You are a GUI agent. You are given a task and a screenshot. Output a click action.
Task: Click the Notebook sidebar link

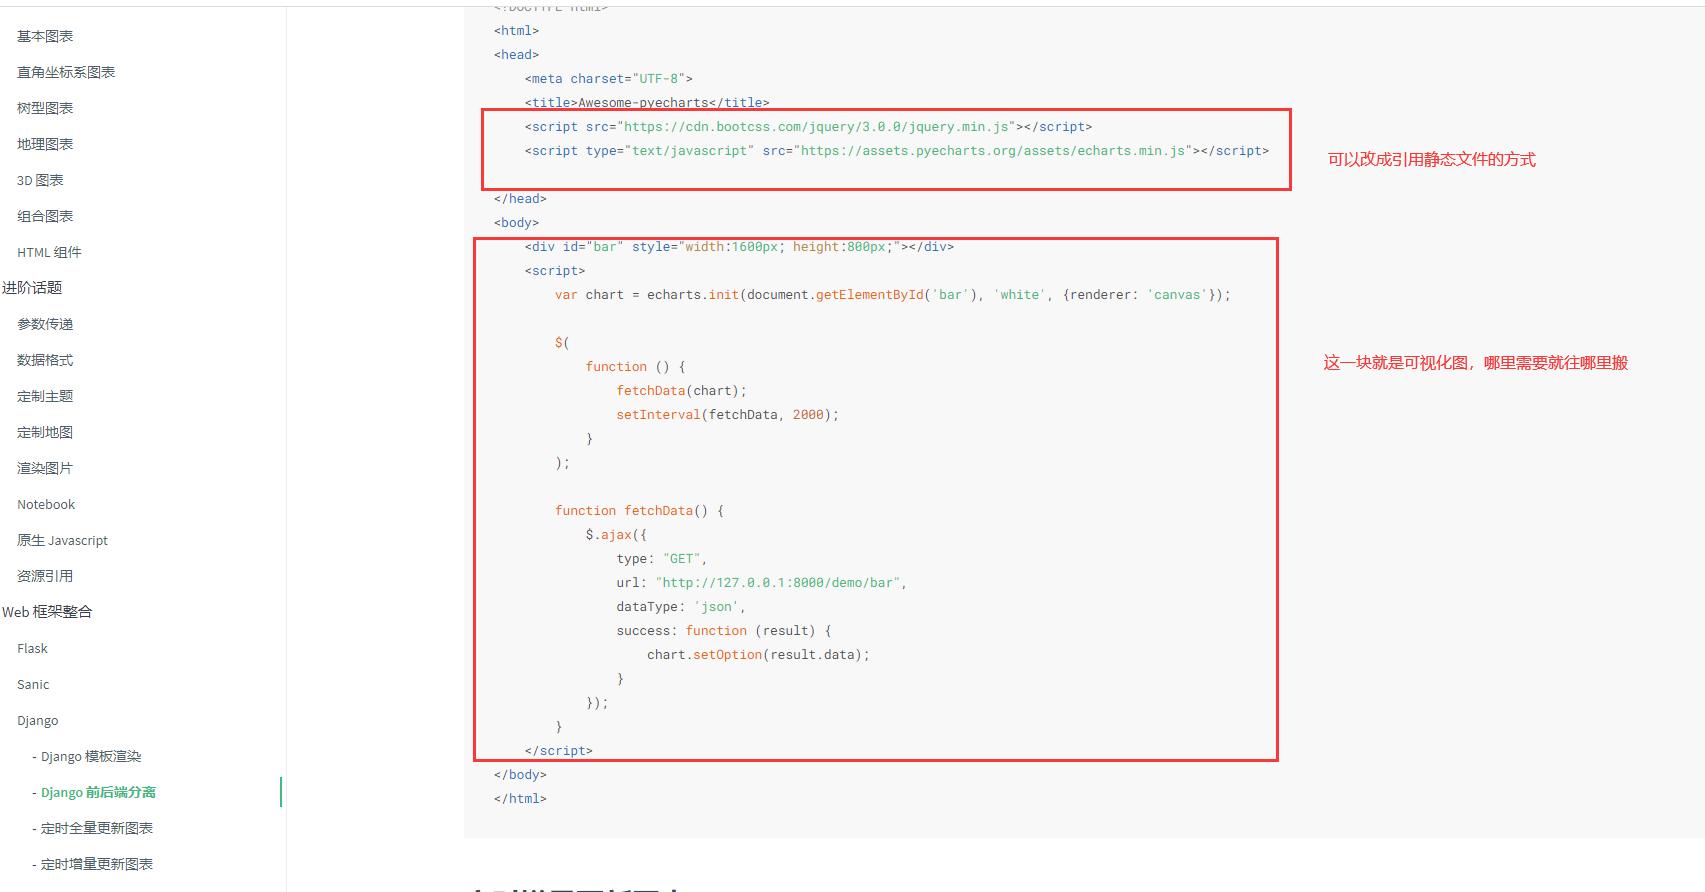pyautogui.click(x=46, y=504)
